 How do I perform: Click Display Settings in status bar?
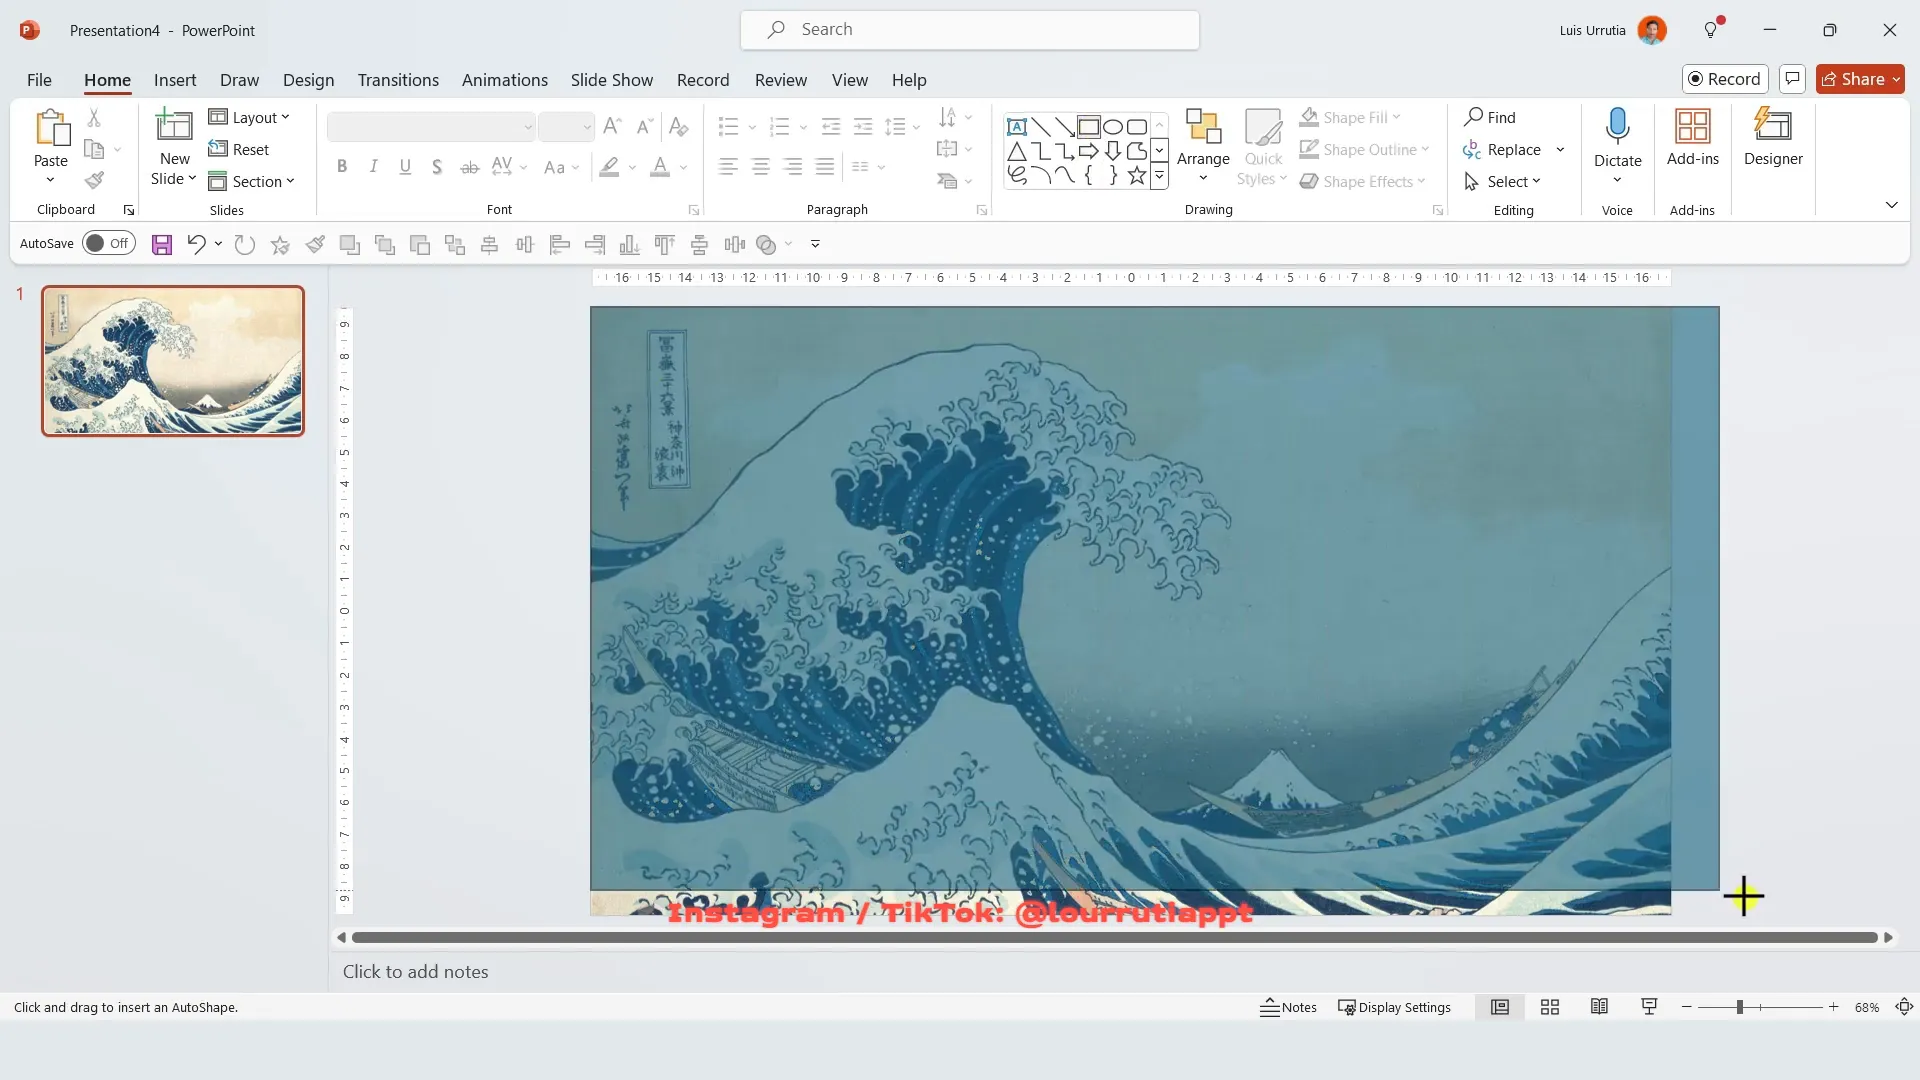[x=1394, y=1007]
